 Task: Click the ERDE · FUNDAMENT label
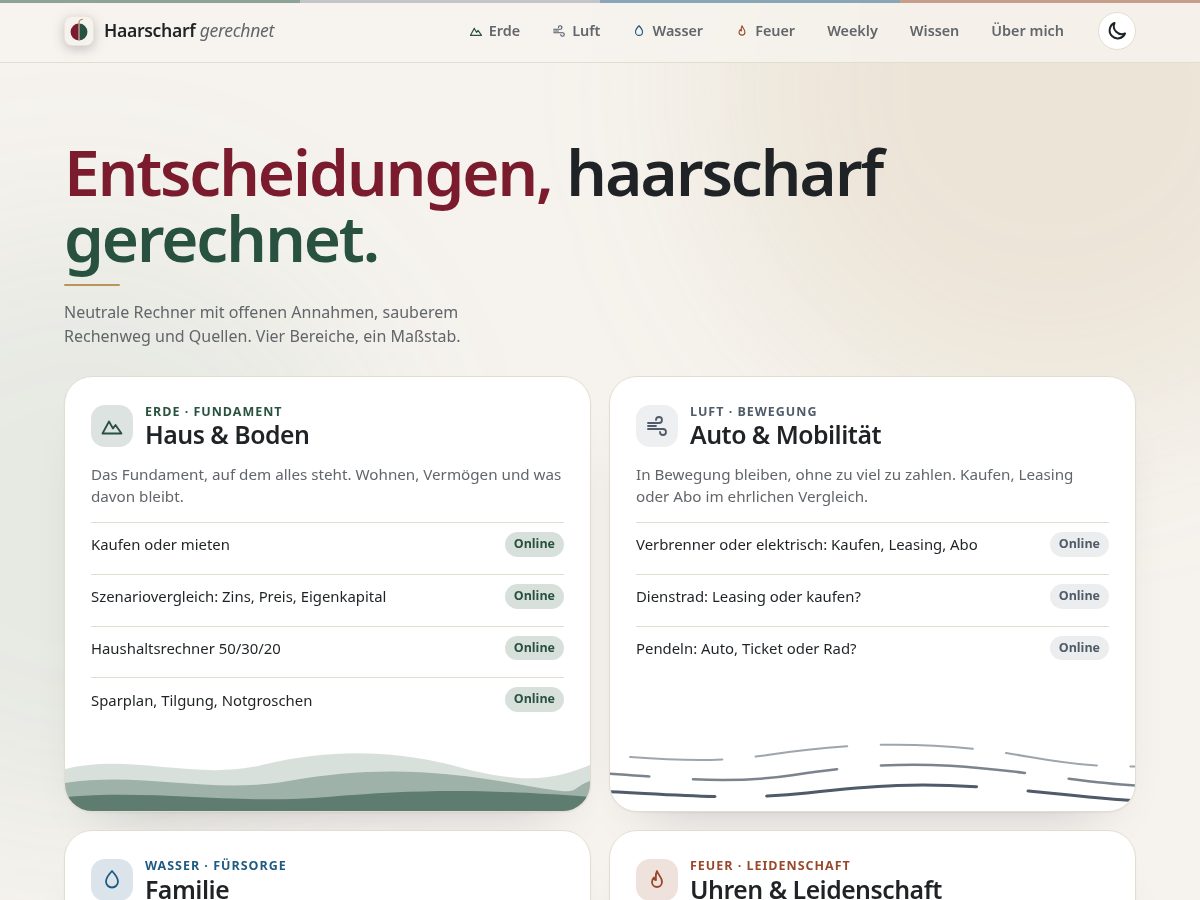tap(214, 411)
